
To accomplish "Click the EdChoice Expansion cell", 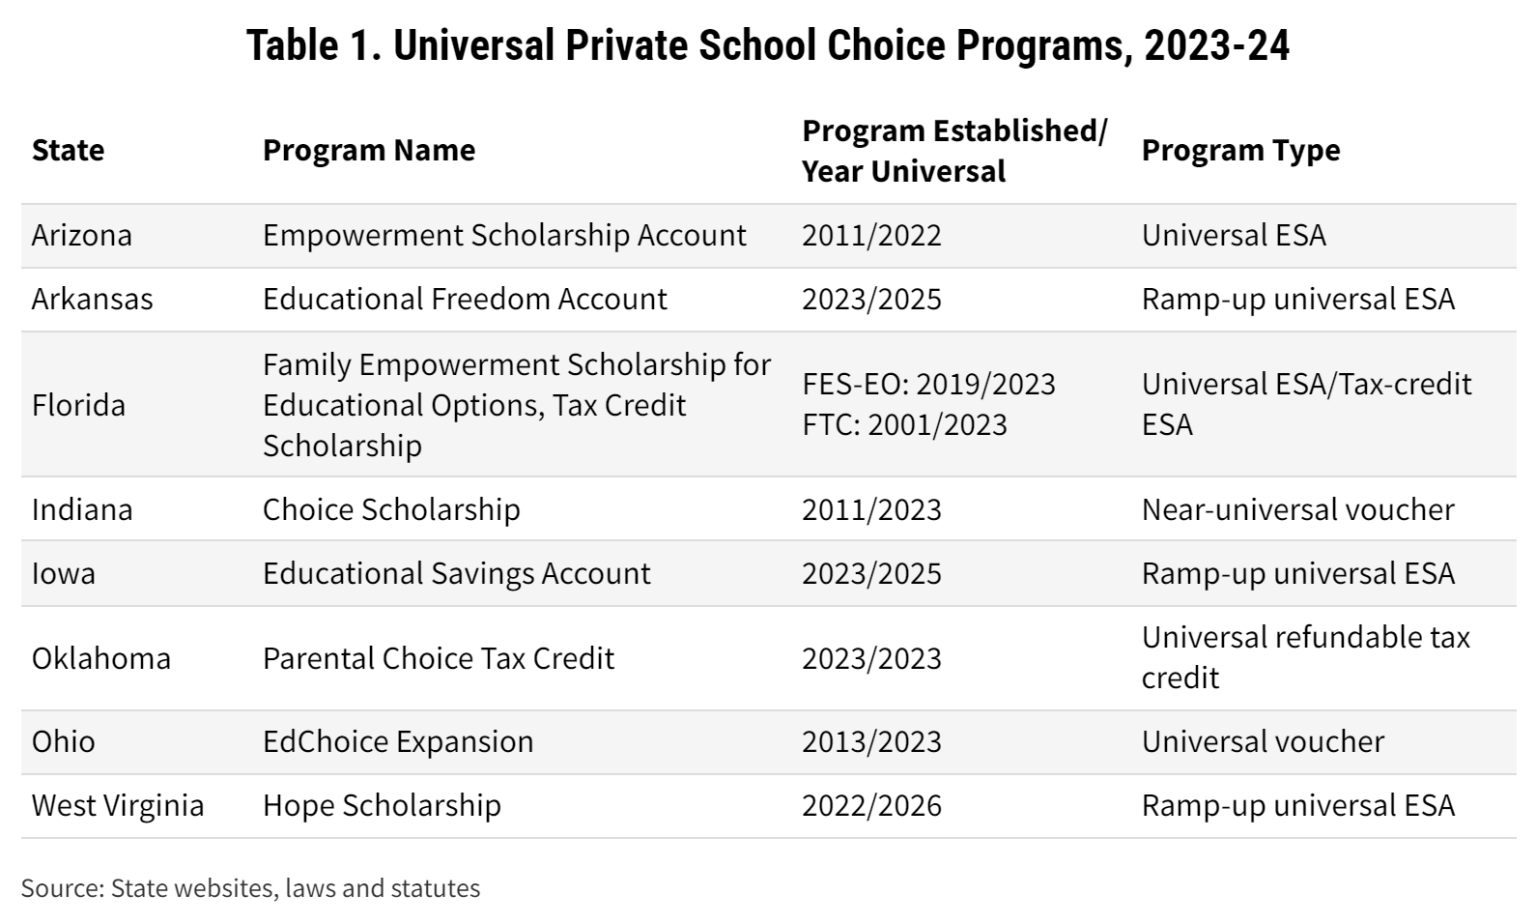I will tap(398, 741).
